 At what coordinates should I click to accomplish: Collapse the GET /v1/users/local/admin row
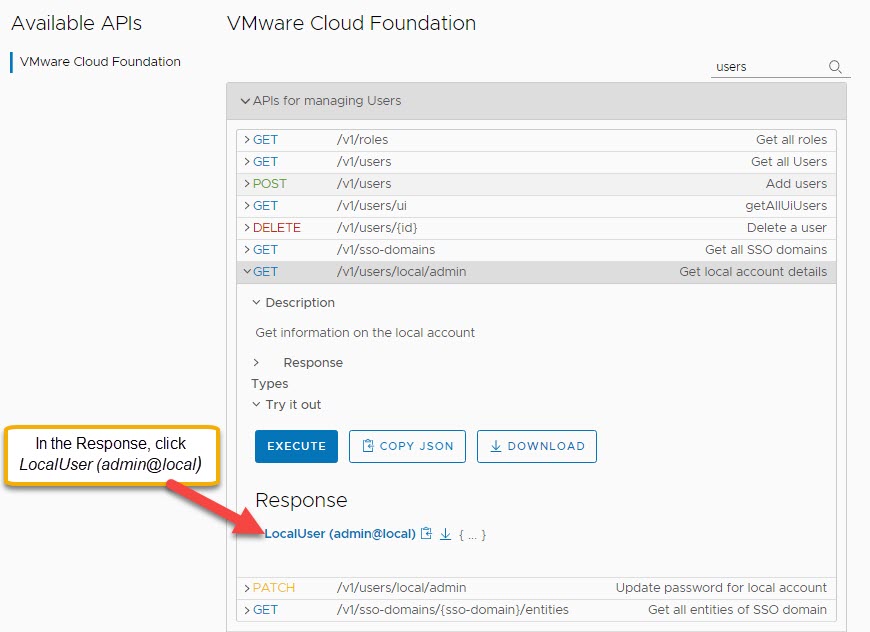[x=247, y=272]
